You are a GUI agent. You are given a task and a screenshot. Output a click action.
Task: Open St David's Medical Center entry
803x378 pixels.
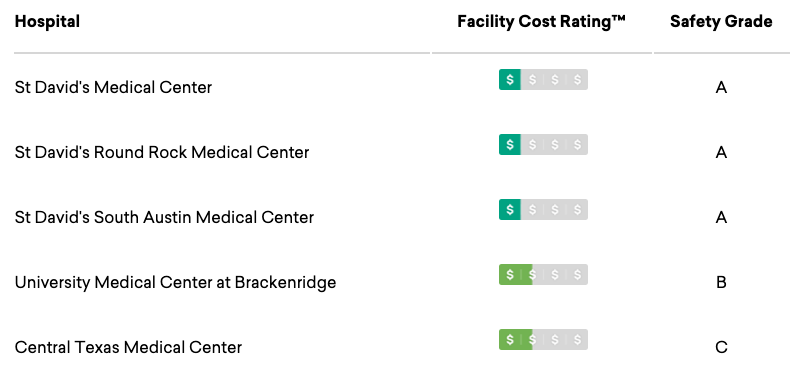pos(113,87)
